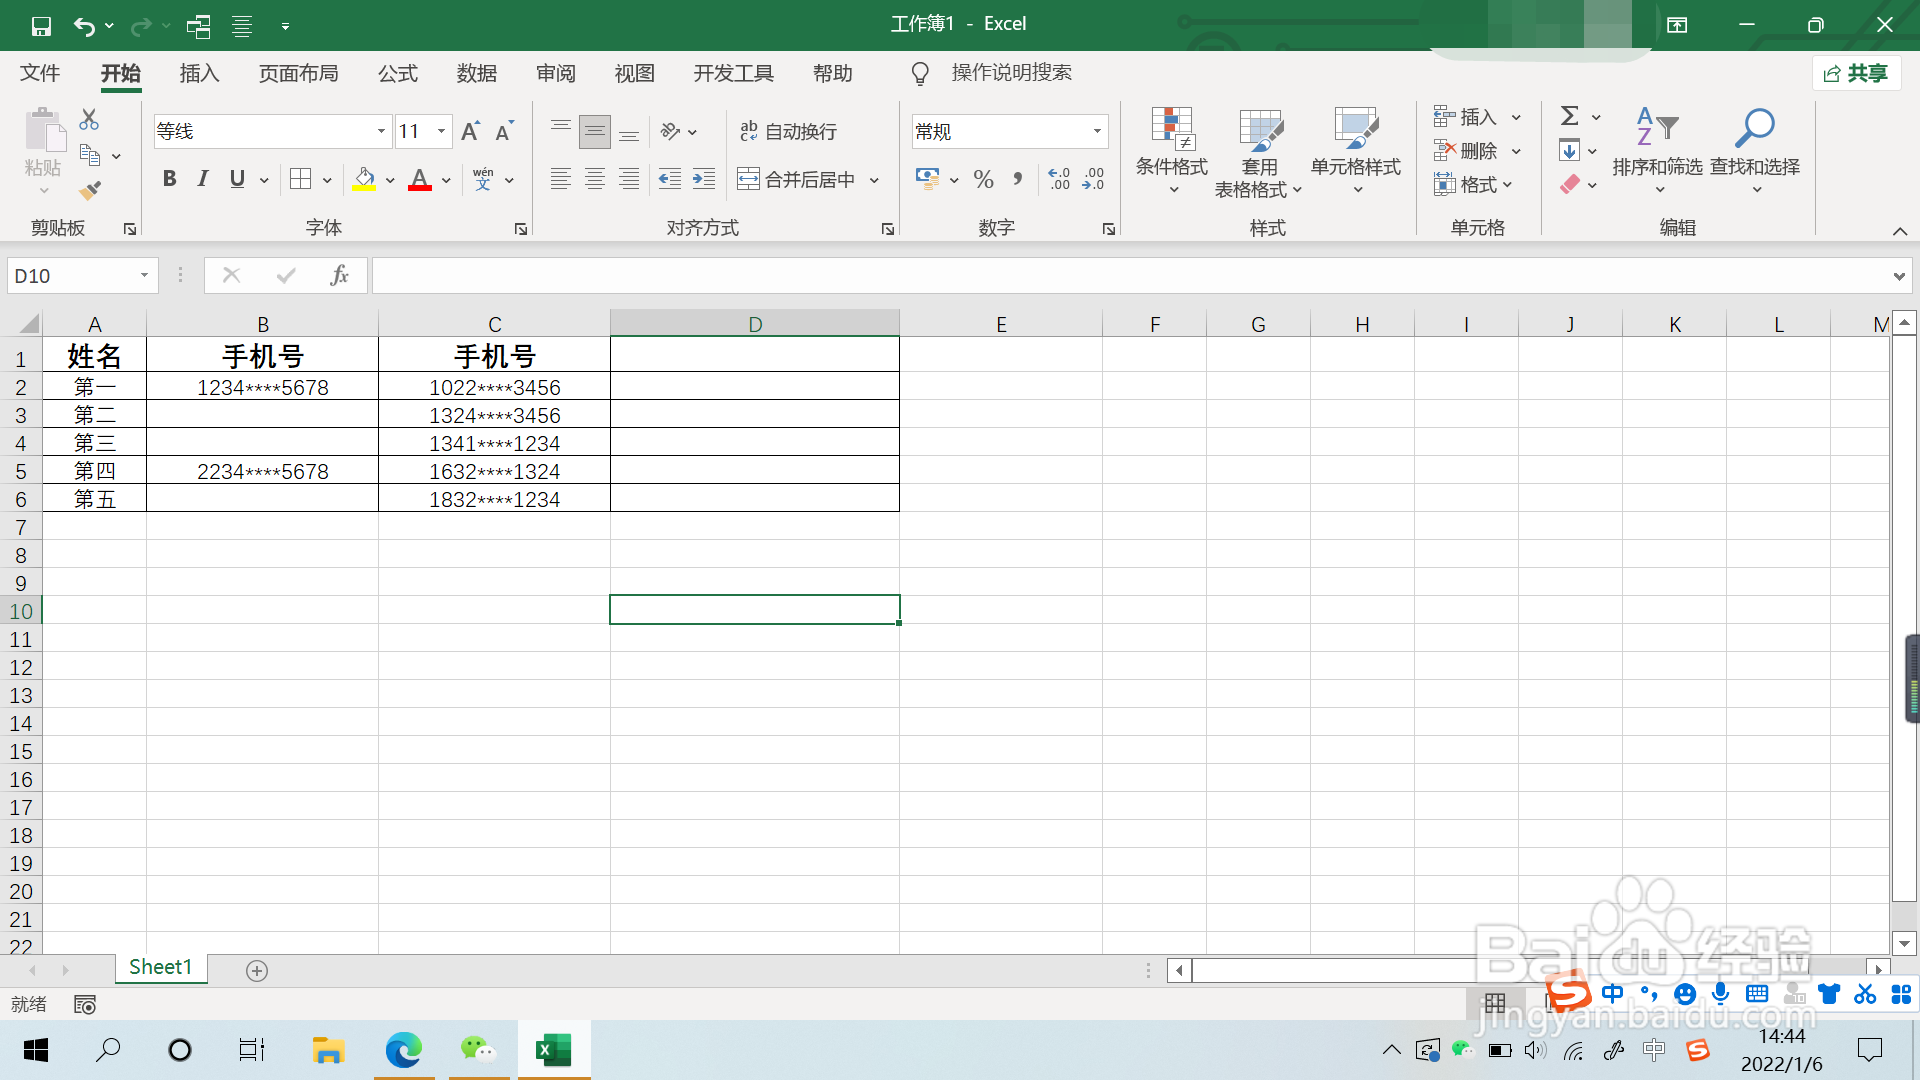Click the Increase Font Size icon
1920x1080 pixels.
point(470,131)
